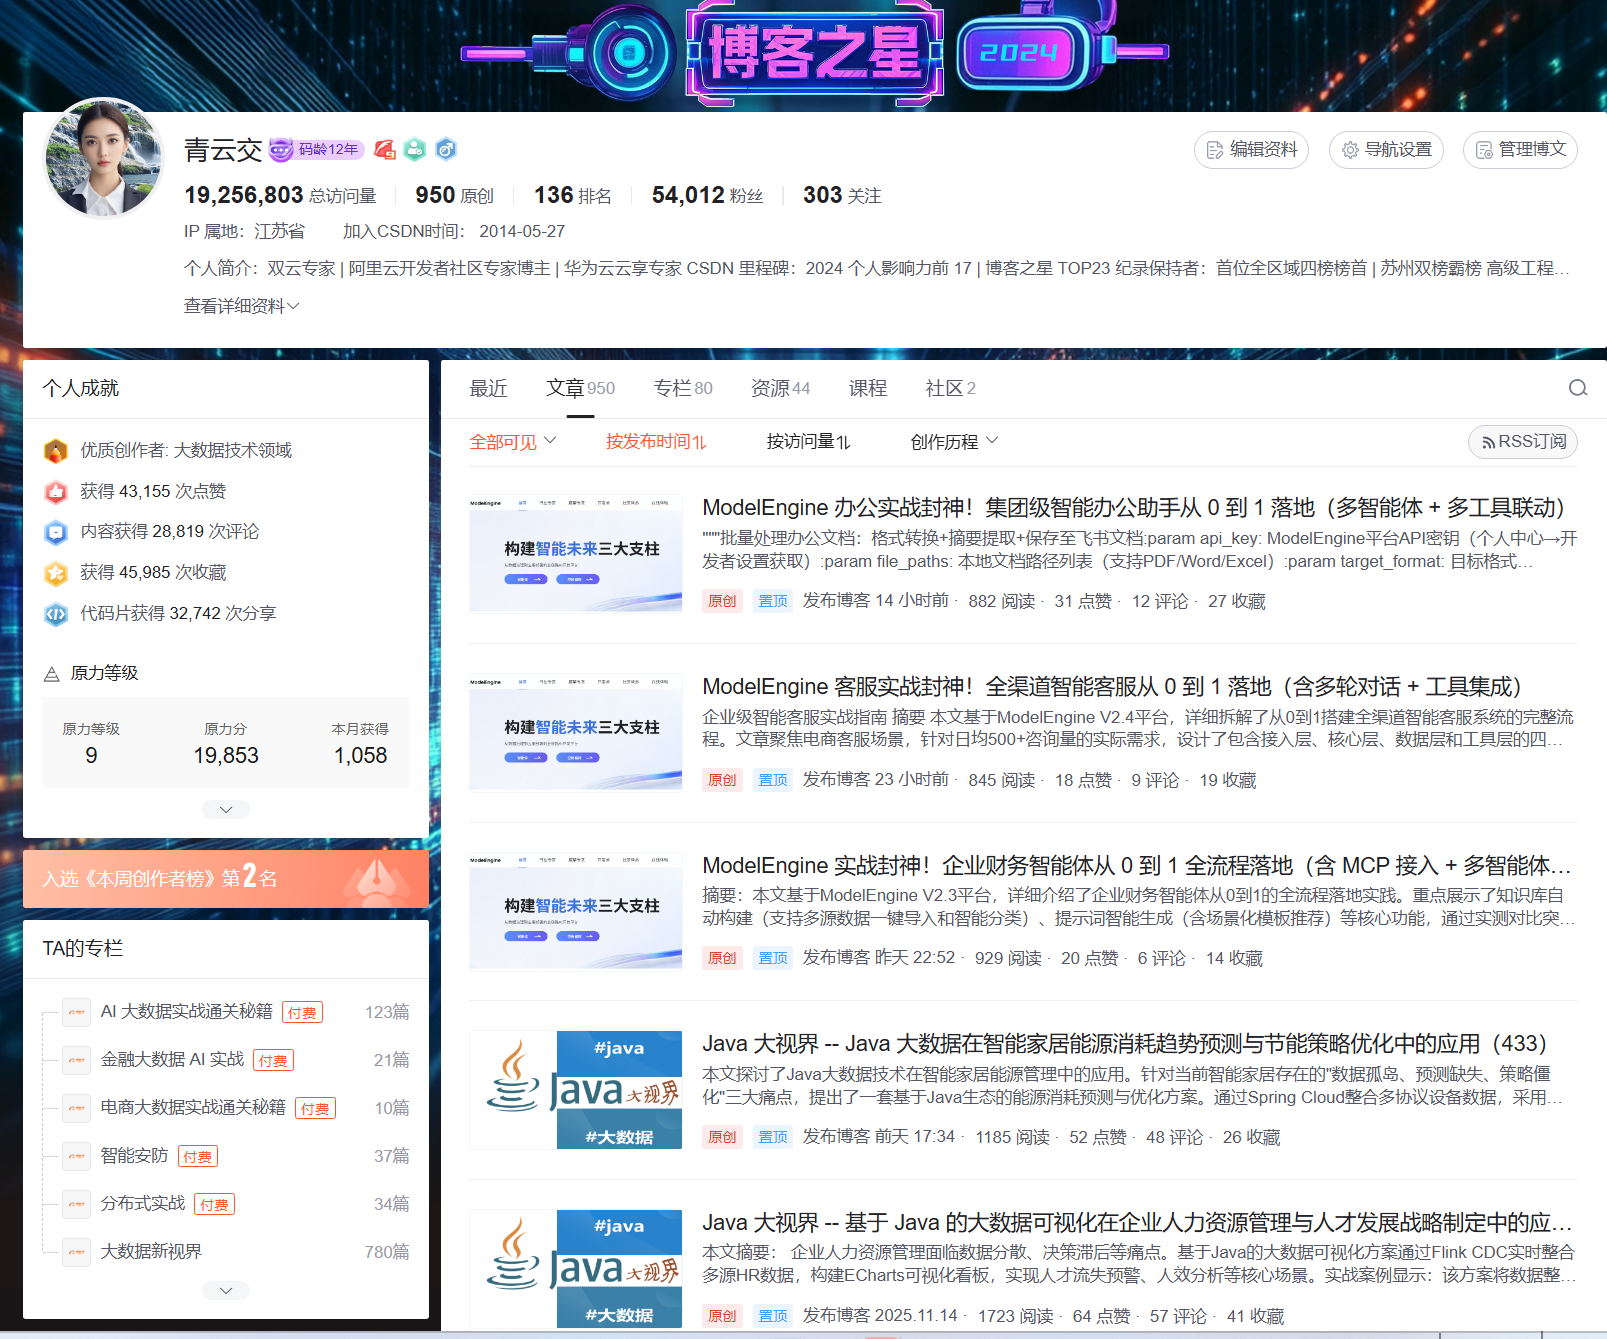The width and height of the screenshot is (1607, 1339).
Task: Open the profile avatar photo
Action: (104, 158)
